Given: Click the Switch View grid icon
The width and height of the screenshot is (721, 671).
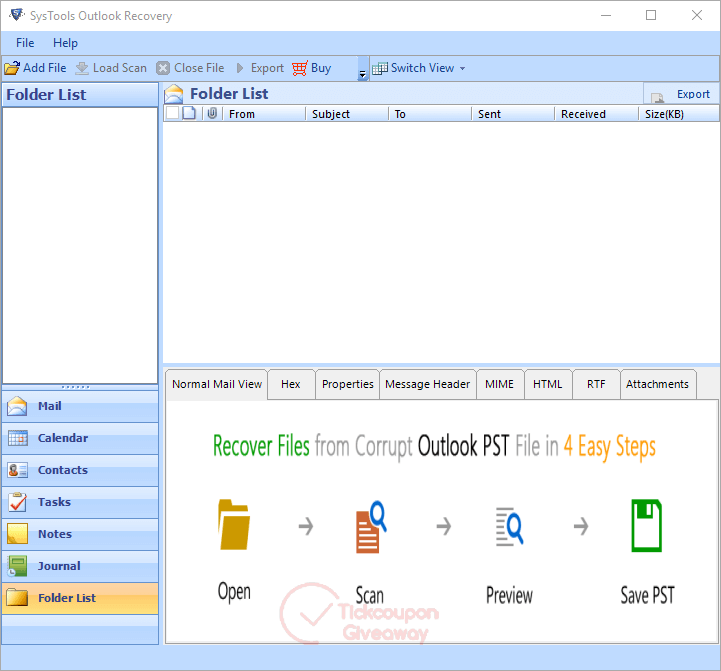Looking at the screenshot, I should tap(380, 68).
